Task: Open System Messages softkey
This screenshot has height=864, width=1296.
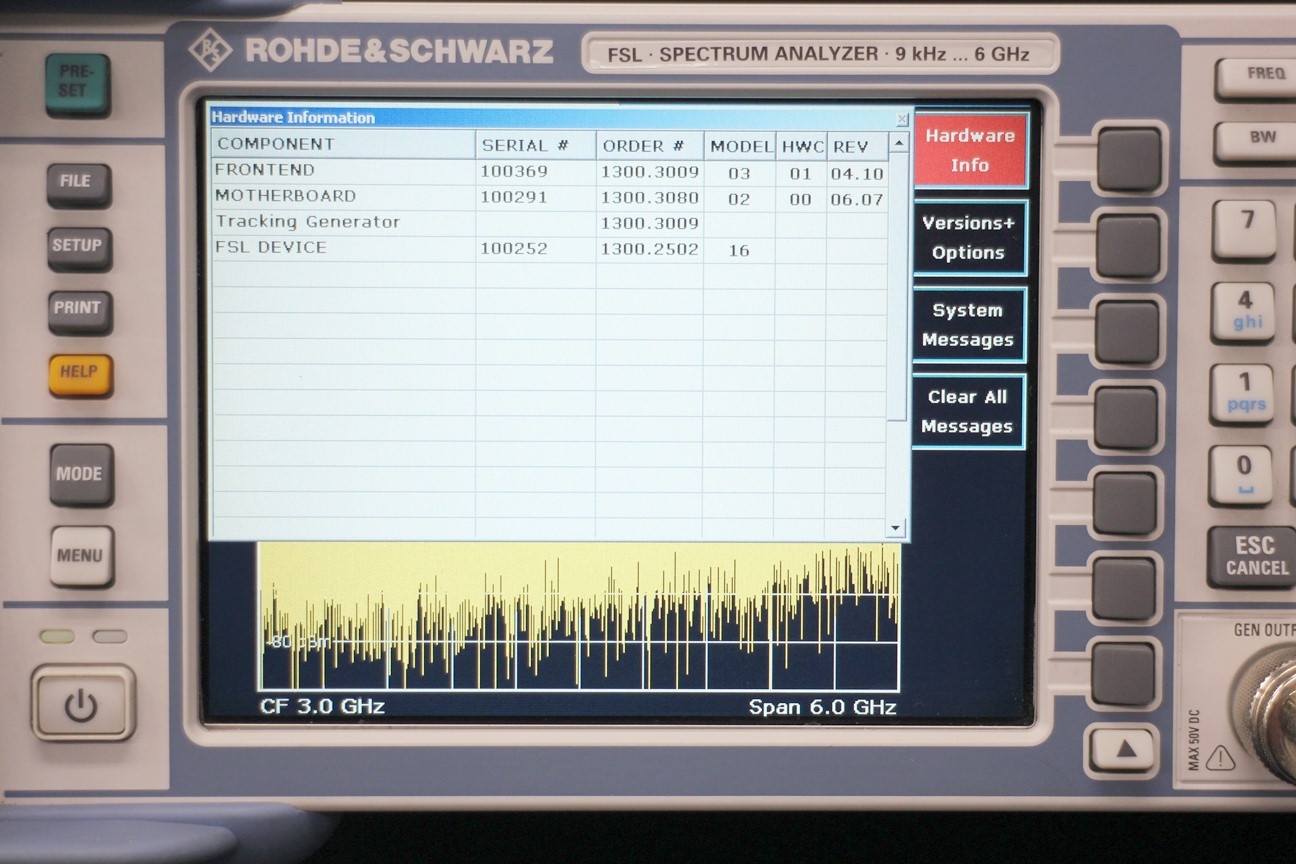Action: [x=968, y=325]
